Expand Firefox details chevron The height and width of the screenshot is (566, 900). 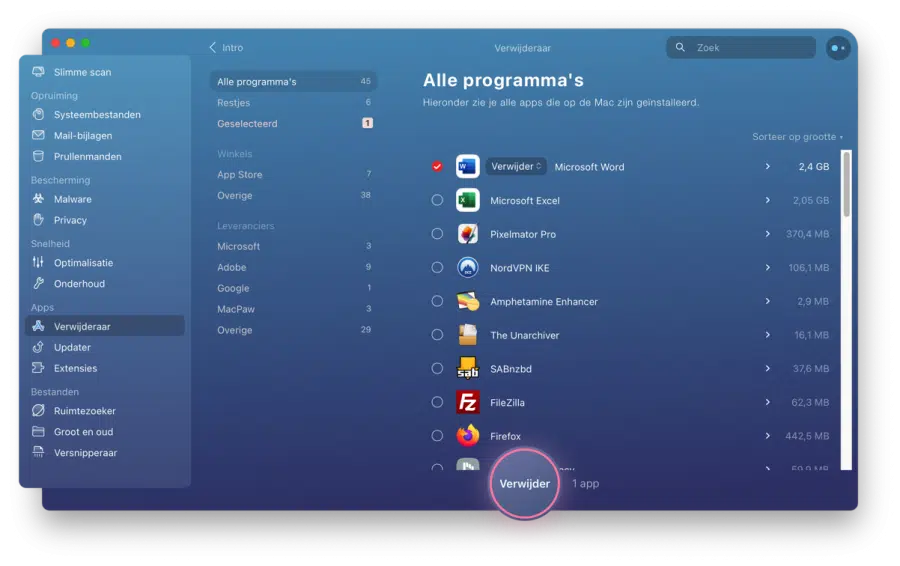767,436
